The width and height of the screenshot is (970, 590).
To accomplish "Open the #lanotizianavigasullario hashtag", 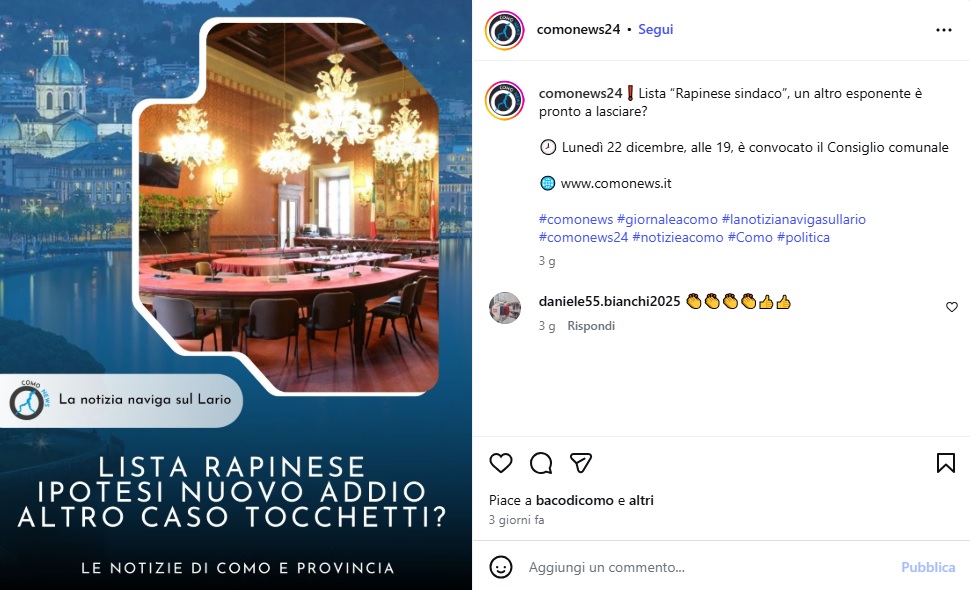I will (794, 219).
